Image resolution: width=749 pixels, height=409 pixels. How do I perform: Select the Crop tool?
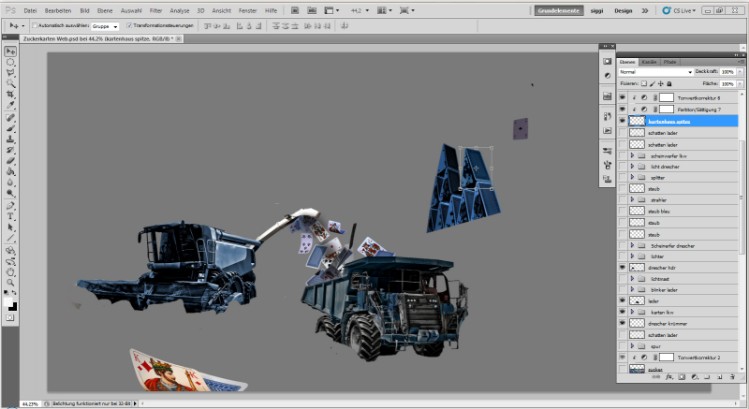click(10, 94)
